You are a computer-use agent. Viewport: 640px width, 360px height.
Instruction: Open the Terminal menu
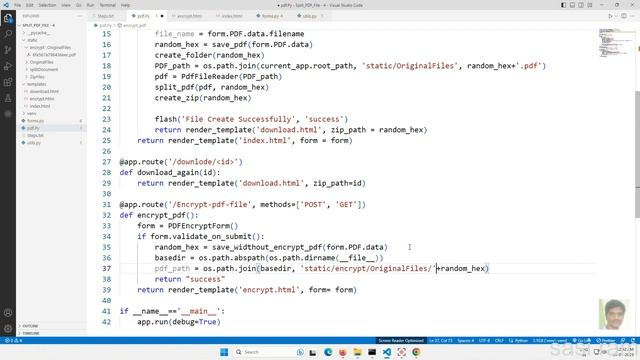click(x=108, y=5)
